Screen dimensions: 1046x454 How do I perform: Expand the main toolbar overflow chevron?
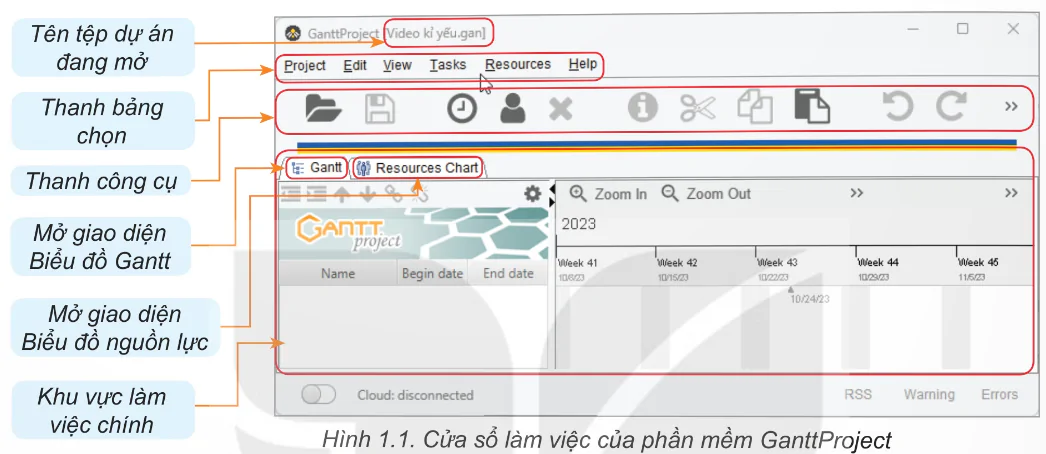1011,107
